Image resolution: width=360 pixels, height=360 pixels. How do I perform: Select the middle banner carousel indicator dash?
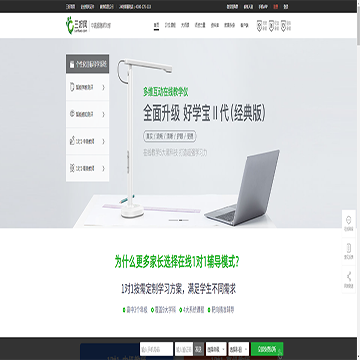point(180,220)
